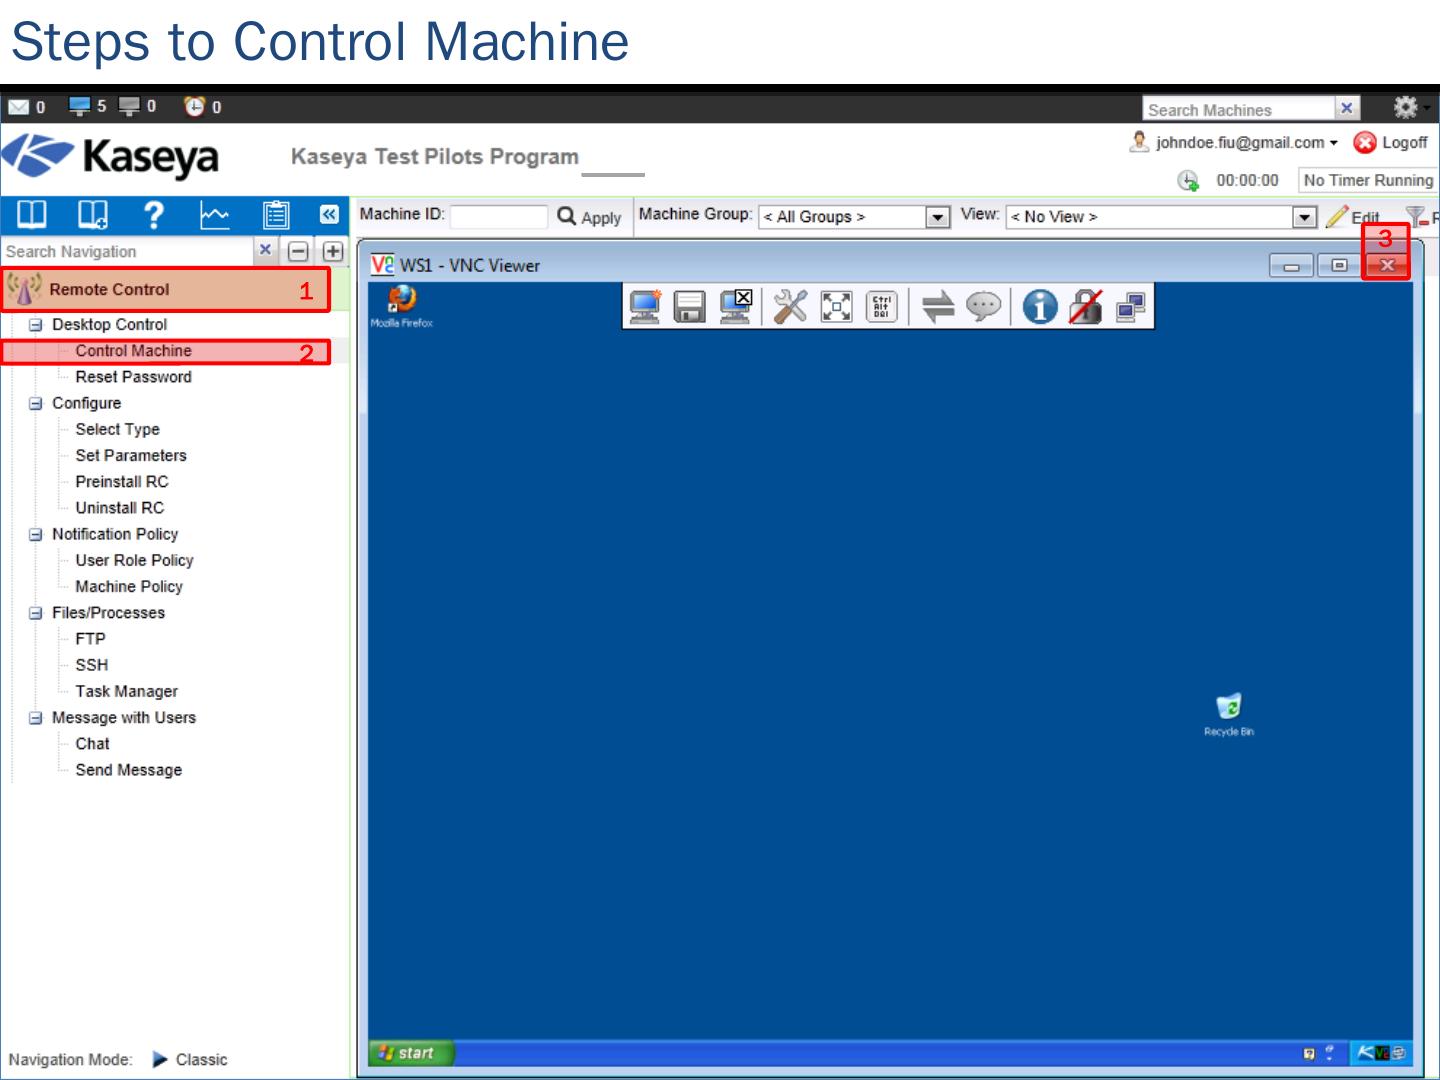The image size is (1440, 1080).
Task: Collapse the Desktop Control tree node
Action: 36,325
